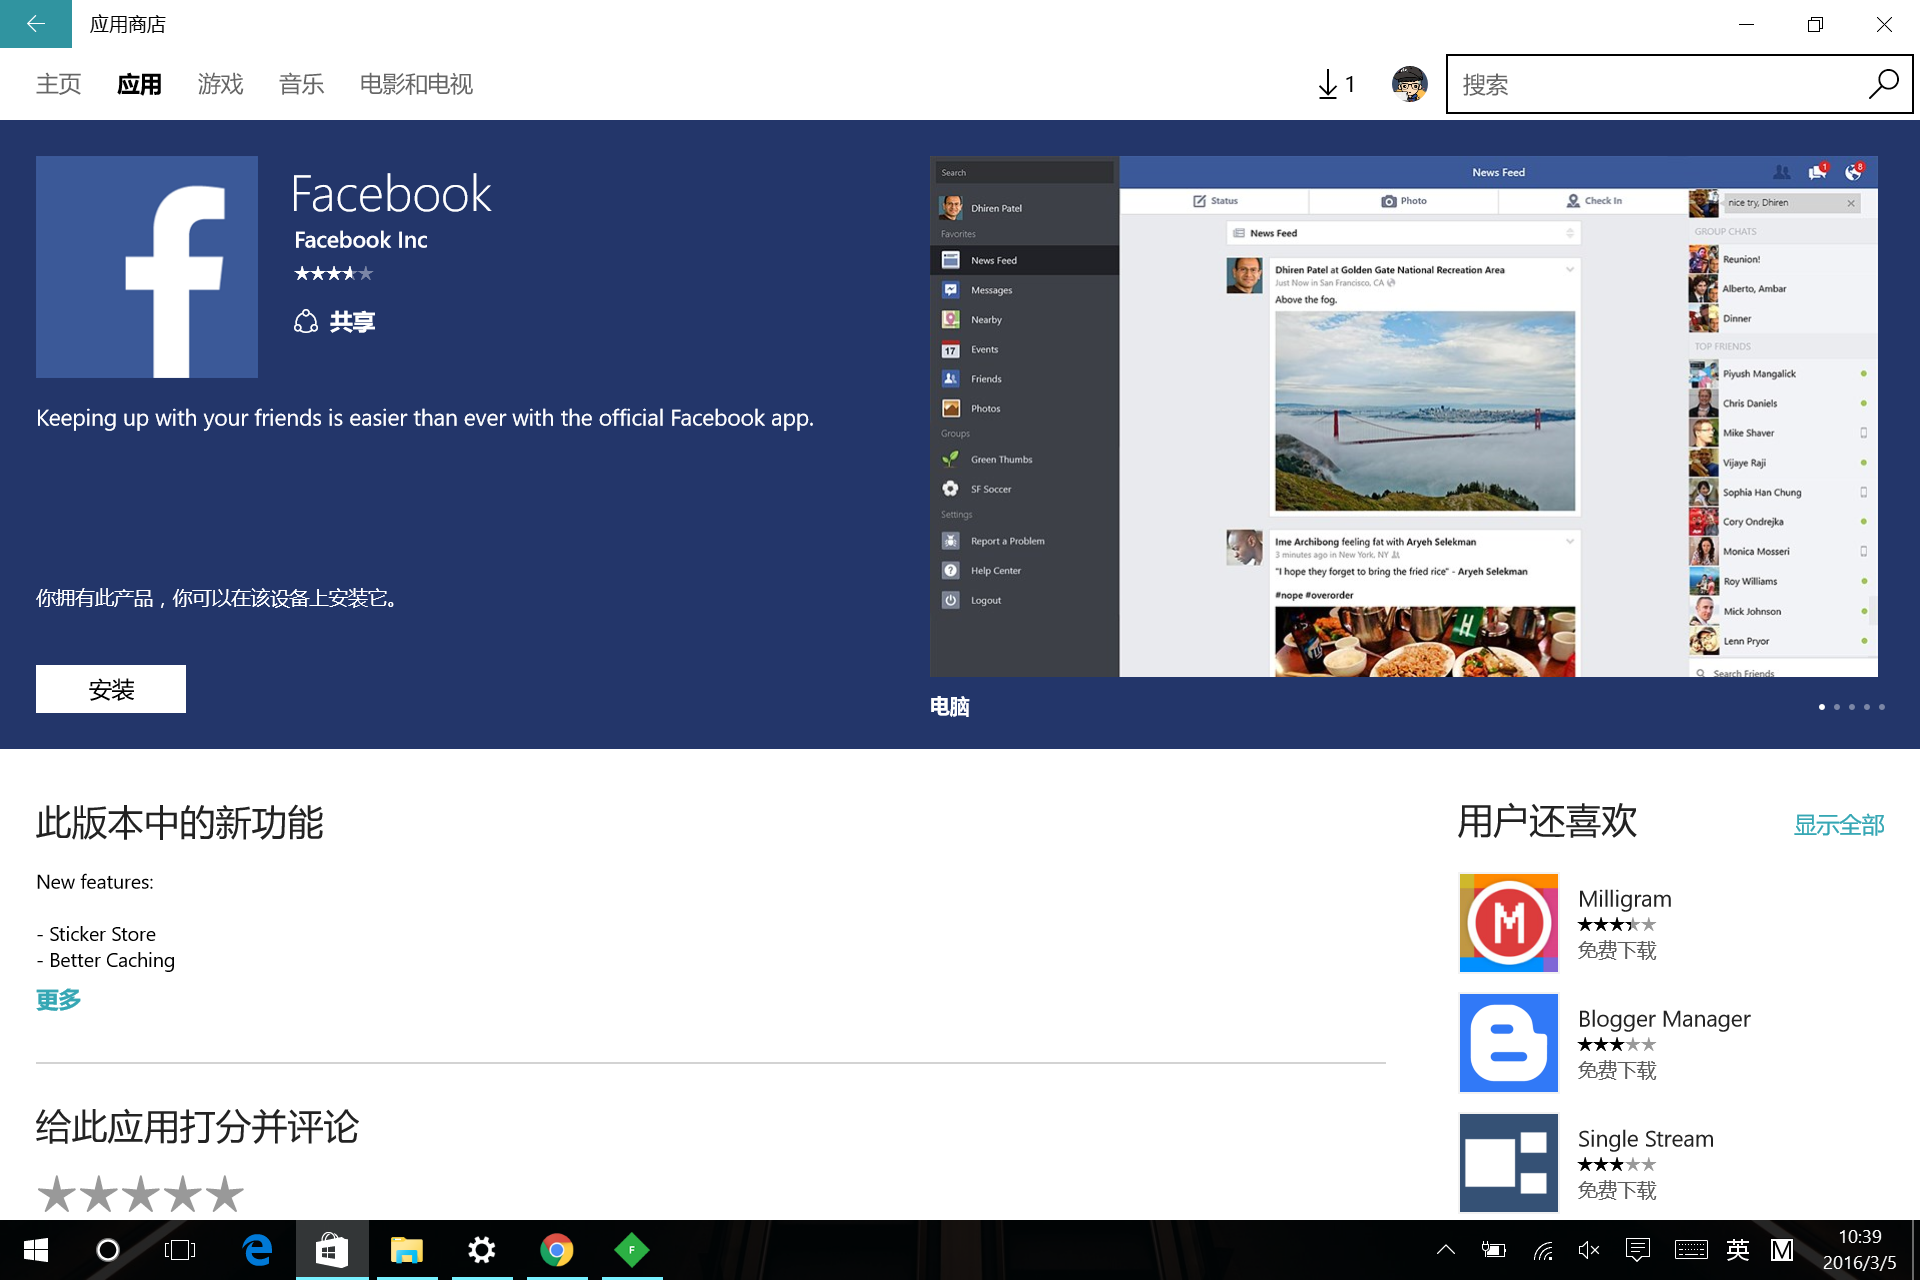
Task: Open the Milligram app icon
Action: coord(1508,922)
